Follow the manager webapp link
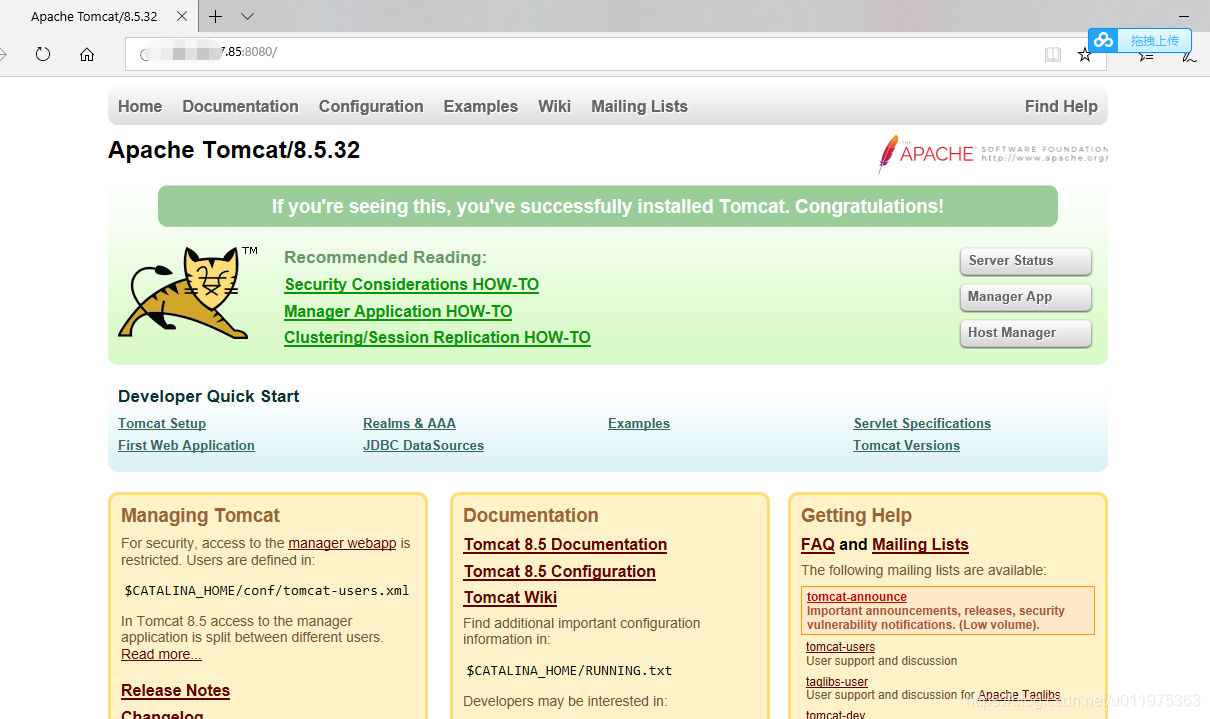The width and height of the screenshot is (1210, 719). tap(342, 543)
